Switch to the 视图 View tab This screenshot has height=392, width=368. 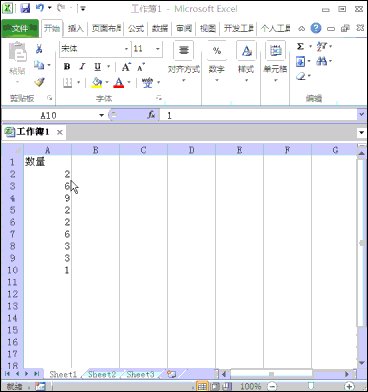[x=208, y=29]
